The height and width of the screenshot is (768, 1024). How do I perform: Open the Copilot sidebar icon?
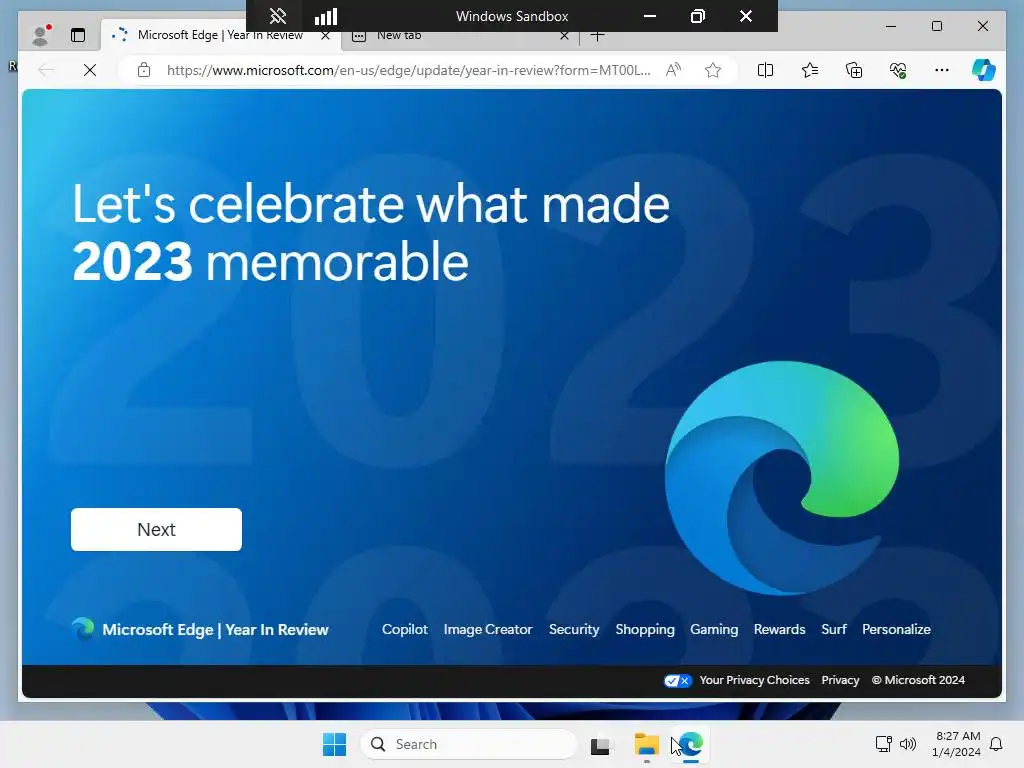point(984,70)
